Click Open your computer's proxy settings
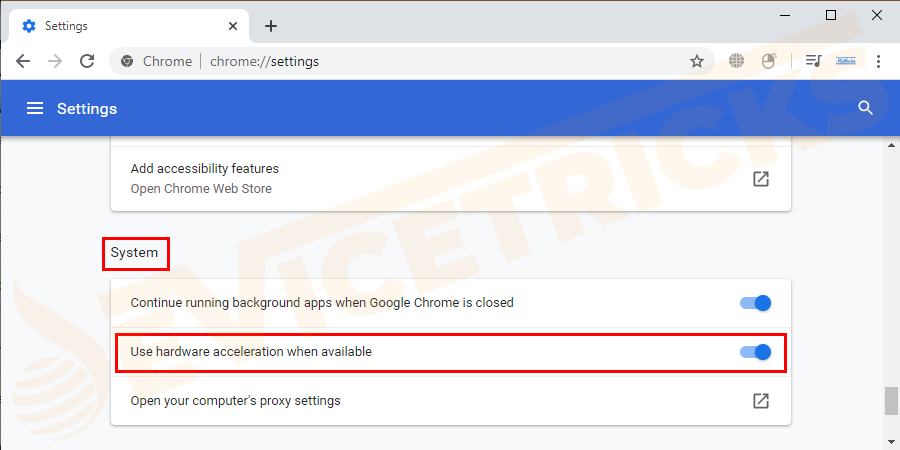This screenshot has width=900, height=450. (x=236, y=401)
